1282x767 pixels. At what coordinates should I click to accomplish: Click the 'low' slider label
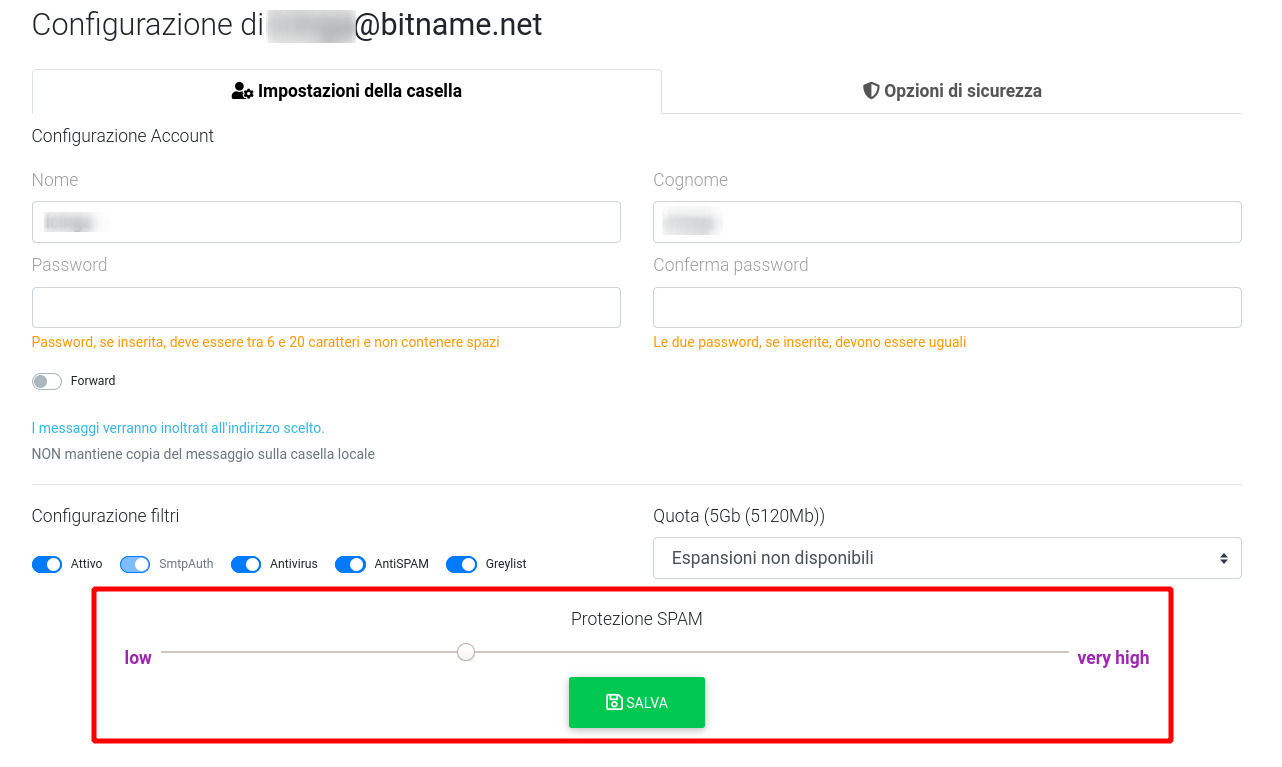[x=138, y=657]
